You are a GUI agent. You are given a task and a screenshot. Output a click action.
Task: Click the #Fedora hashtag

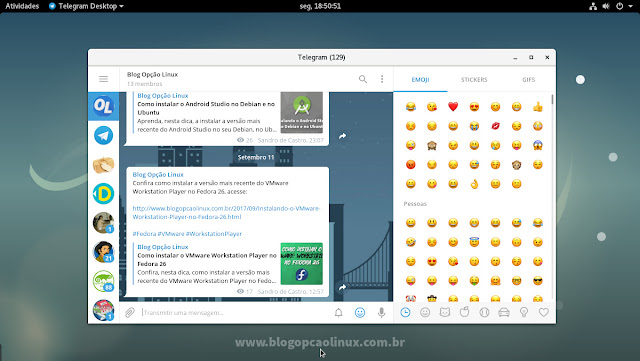point(144,234)
